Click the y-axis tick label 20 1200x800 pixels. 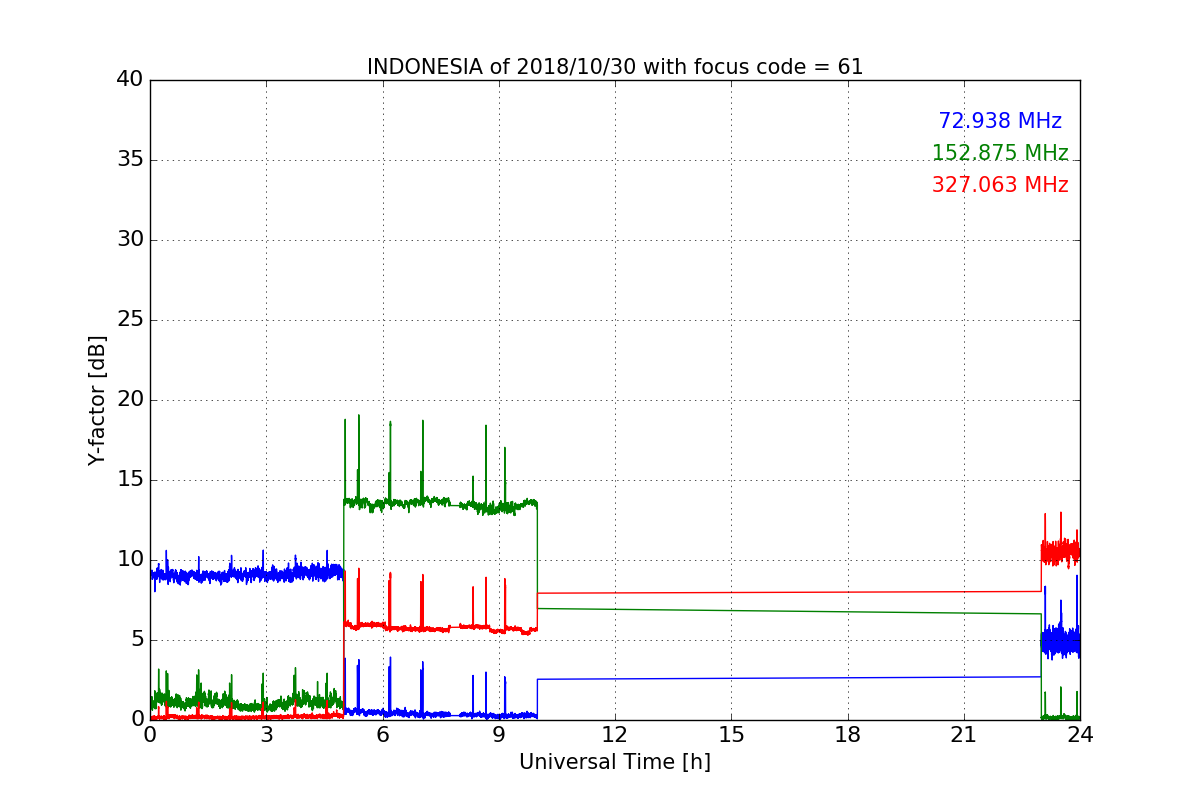coord(129,400)
